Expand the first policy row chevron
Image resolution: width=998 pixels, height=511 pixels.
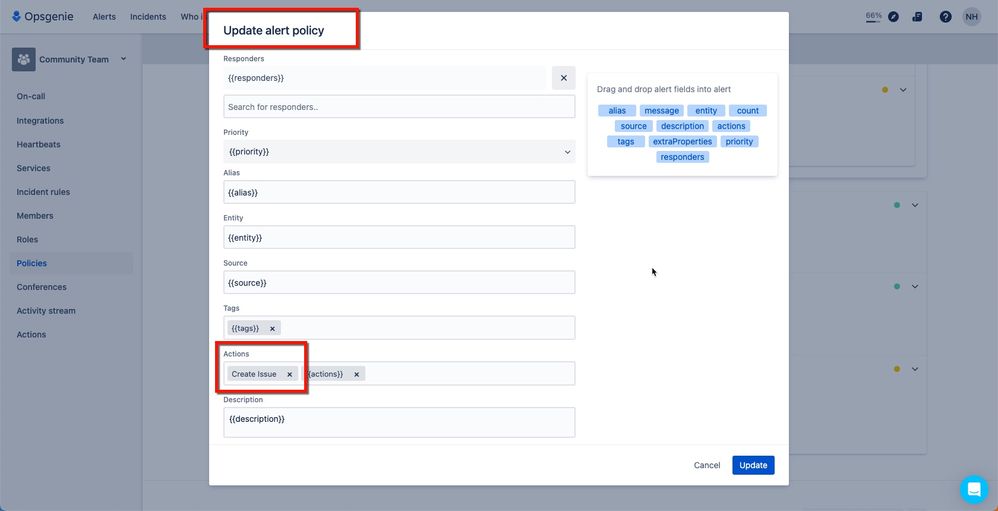(x=903, y=90)
